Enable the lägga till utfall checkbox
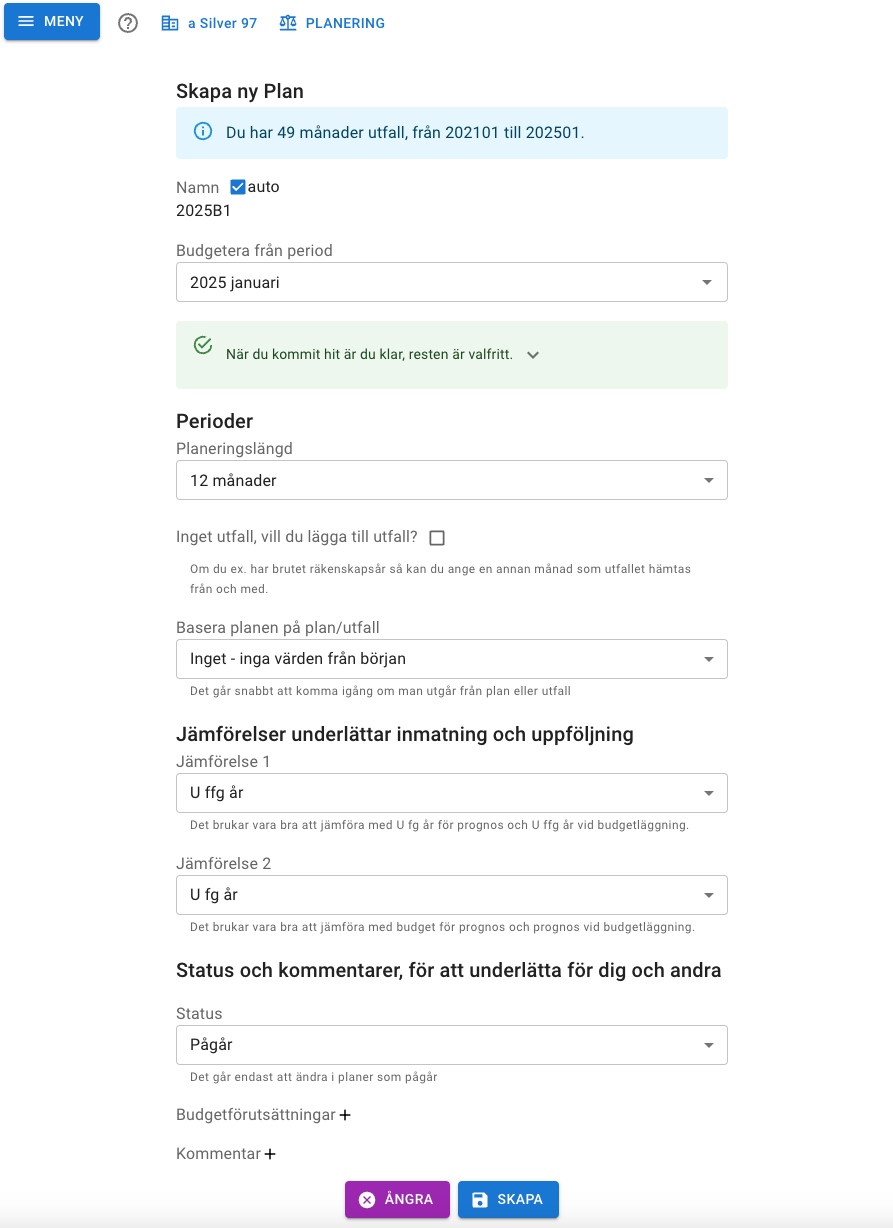The width and height of the screenshot is (893, 1228). pyautogui.click(x=437, y=538)
